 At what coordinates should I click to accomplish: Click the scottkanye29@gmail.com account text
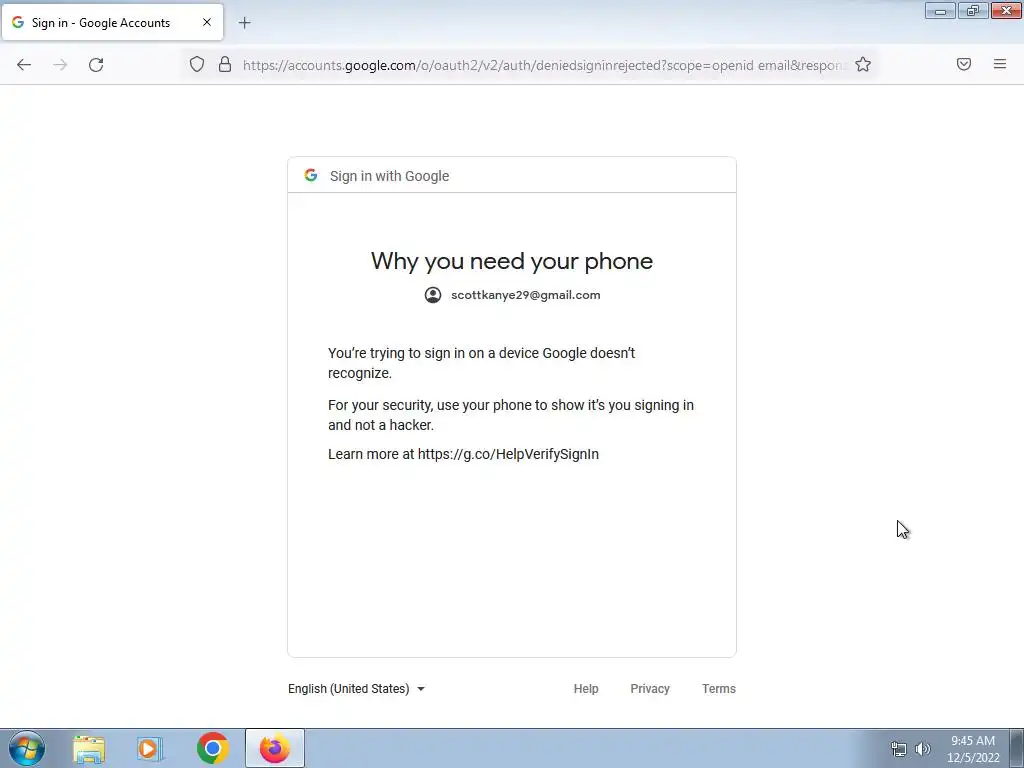coord(526,295)
